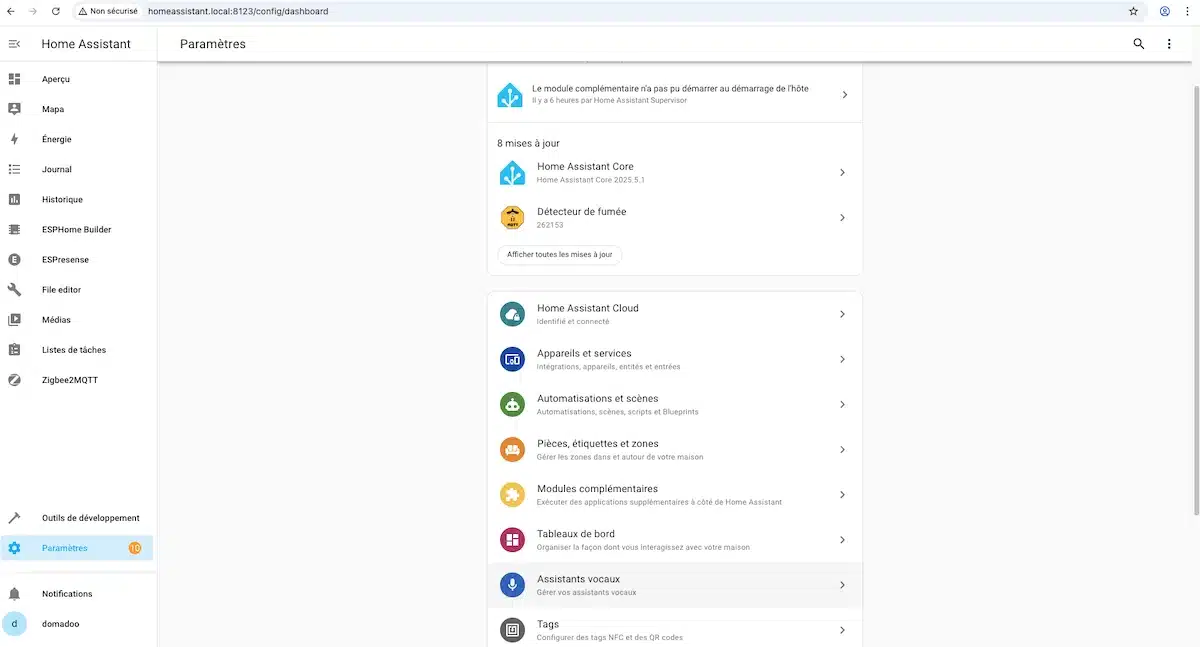Open the Le module complémentaire repair notice
This screenshot has height=647, width=1200.
(674, 94)
